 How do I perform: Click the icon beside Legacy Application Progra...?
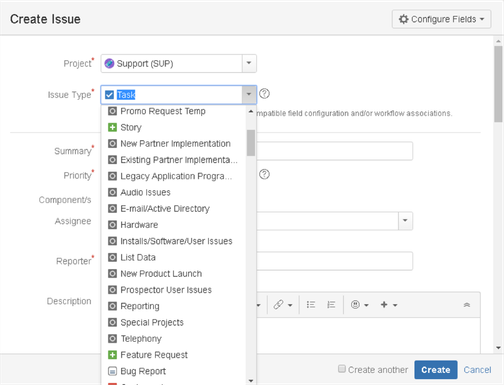tap(112, 176)
